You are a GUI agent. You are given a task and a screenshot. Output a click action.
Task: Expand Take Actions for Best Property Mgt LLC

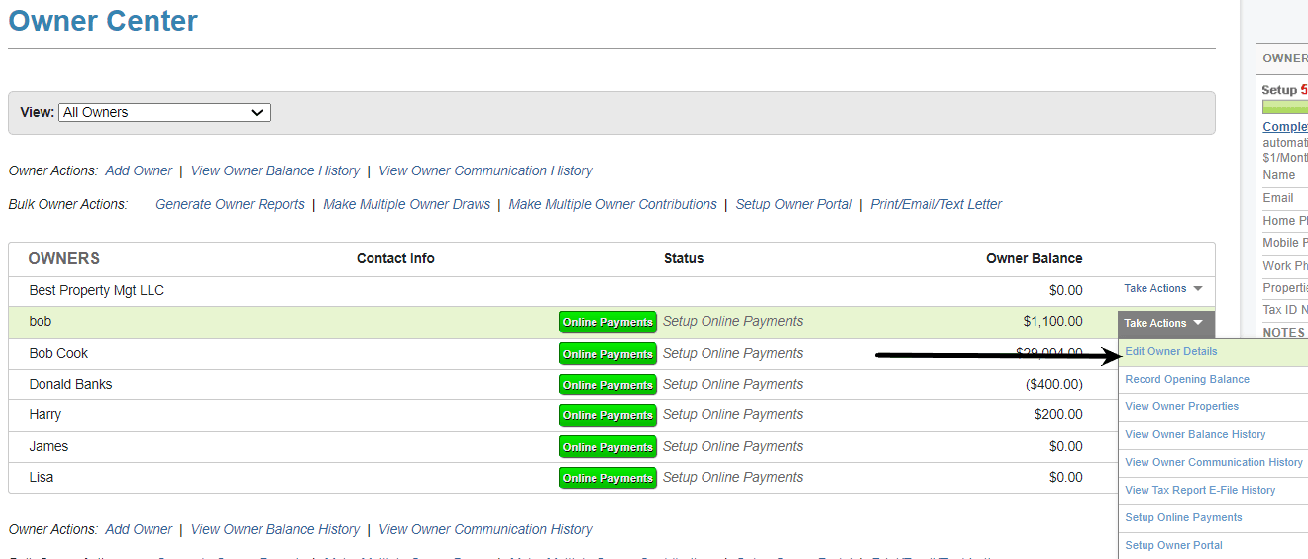(1162, 288)
